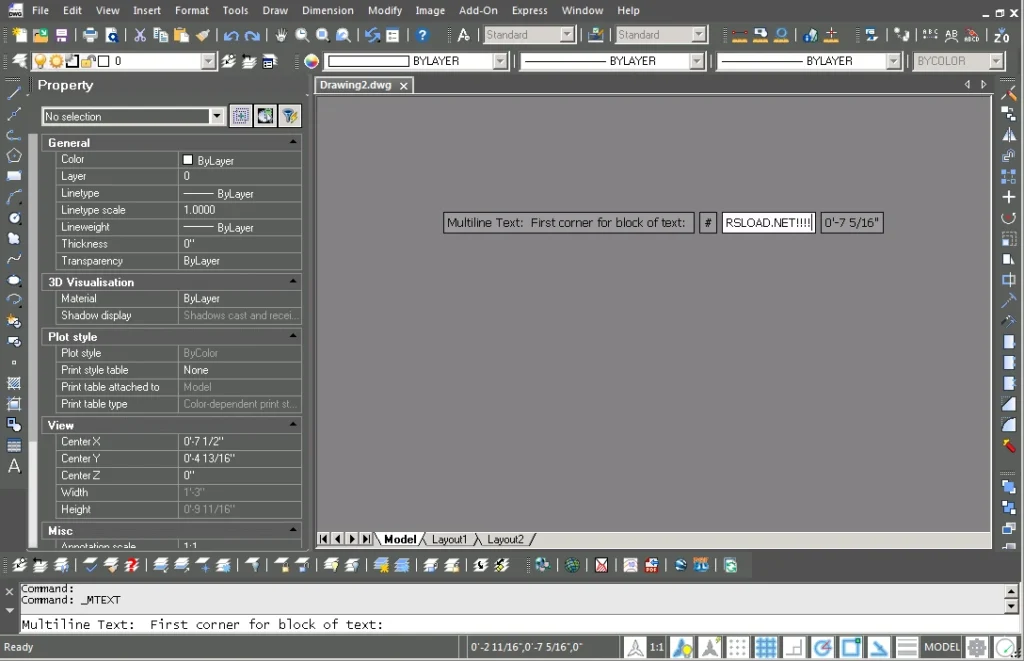Click the Help question mark icon
Image resolution: width=1024 pixels, height=661 pixels.
pos(422,35)
